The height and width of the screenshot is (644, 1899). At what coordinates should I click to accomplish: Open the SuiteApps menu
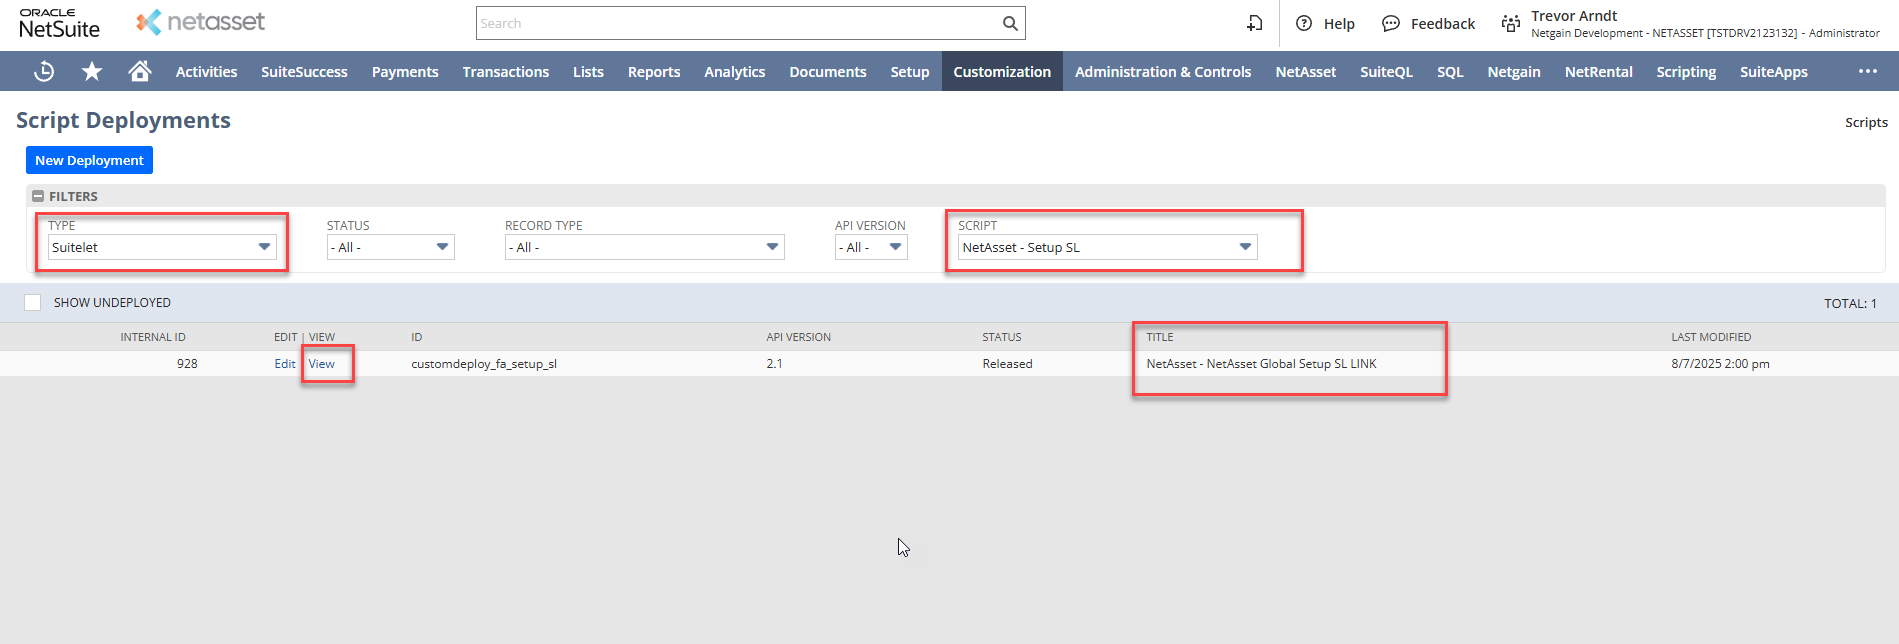coord(1774,71)
